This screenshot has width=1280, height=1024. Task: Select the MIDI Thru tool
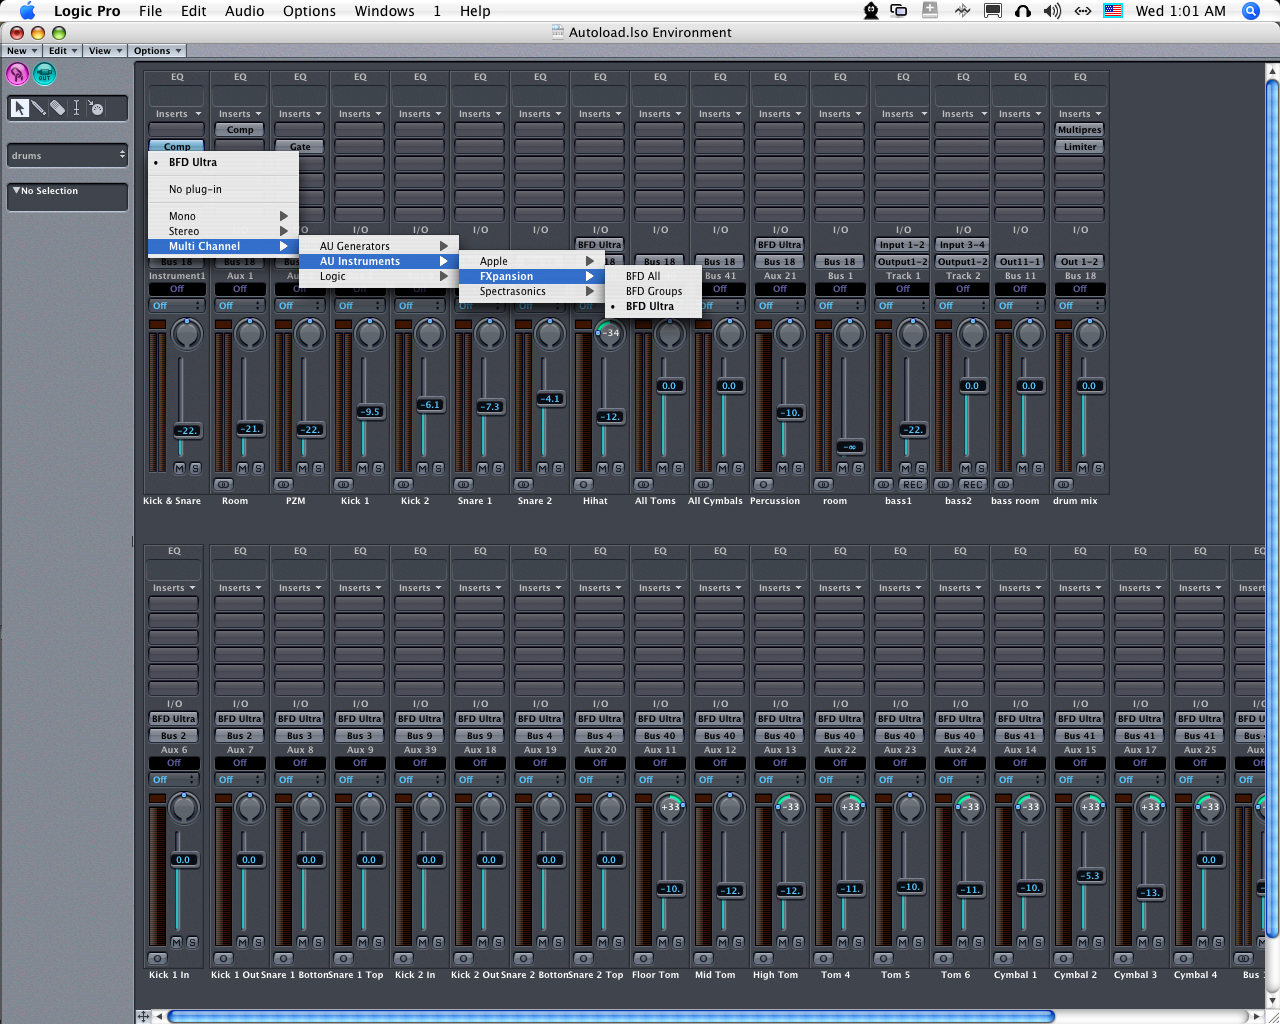click(x=96, y=108)
